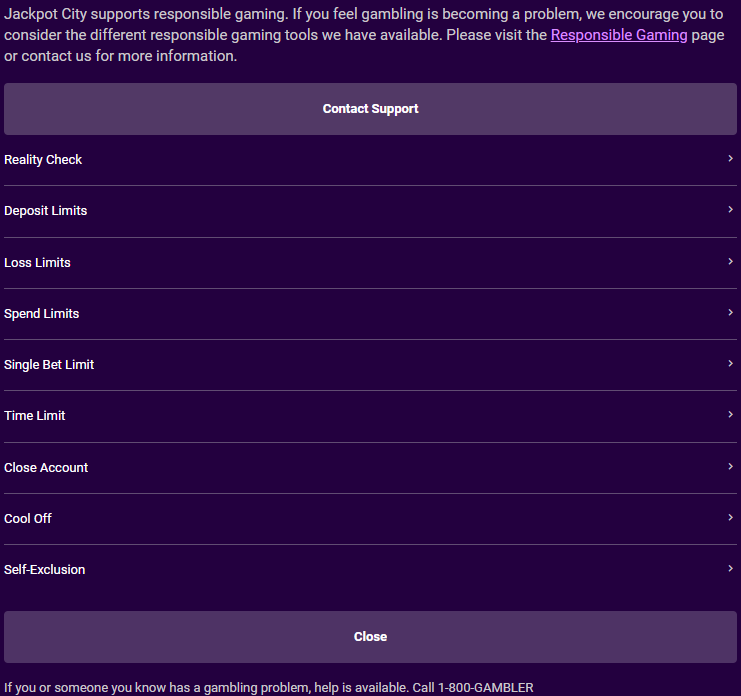
Task: Click the Cool Off chevron arrow
Action: coord(730,518)
